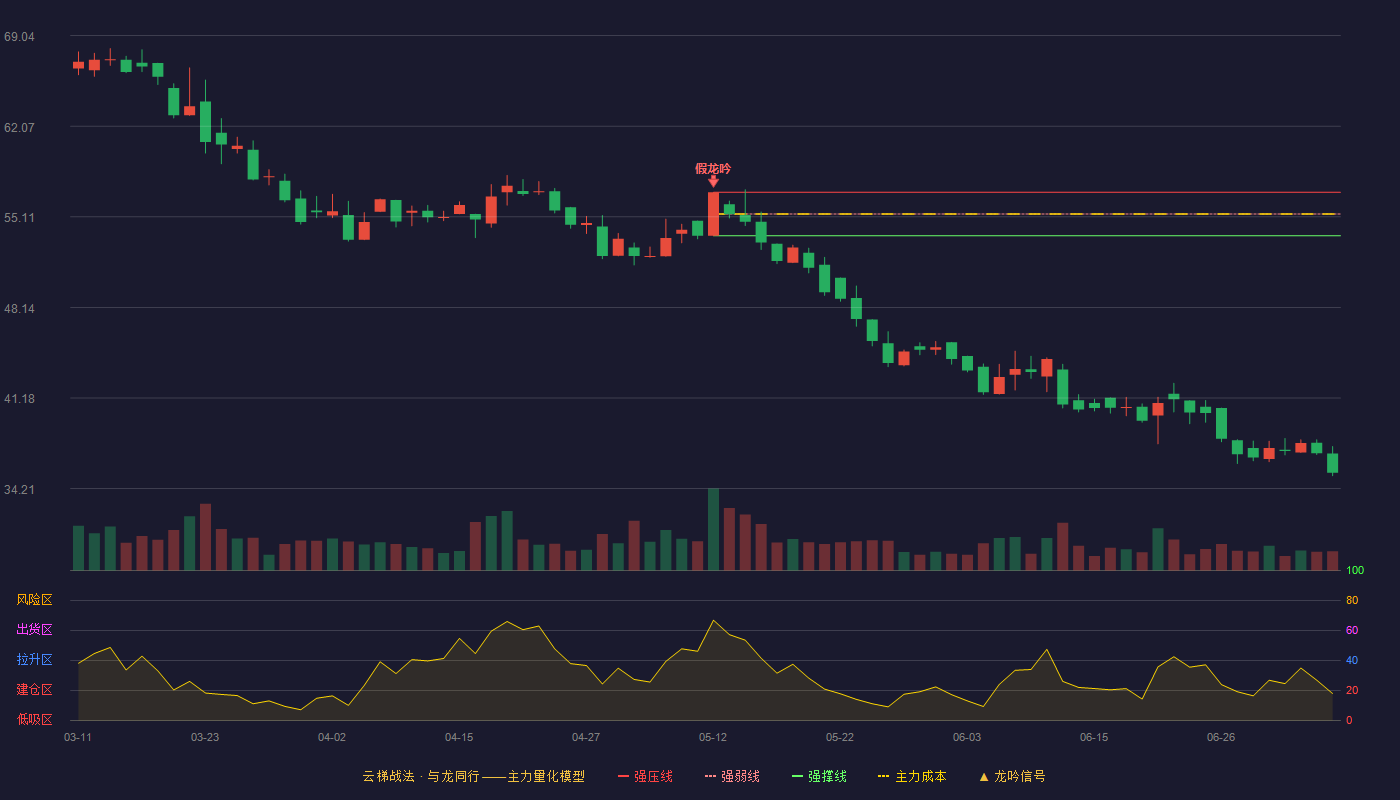
Task: Click the red 强压线 horizontal line
Action: pos(1030,192)
